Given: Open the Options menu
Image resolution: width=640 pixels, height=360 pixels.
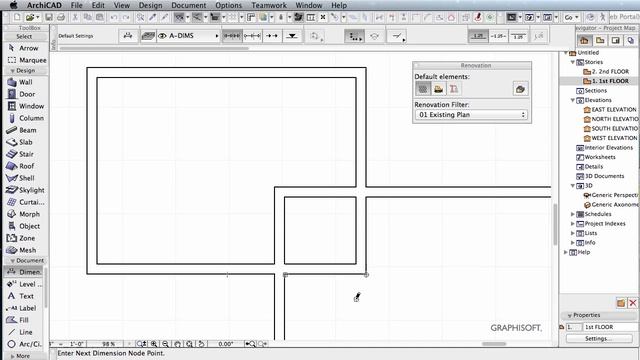Looking at the screenshot, I should 229,5.
